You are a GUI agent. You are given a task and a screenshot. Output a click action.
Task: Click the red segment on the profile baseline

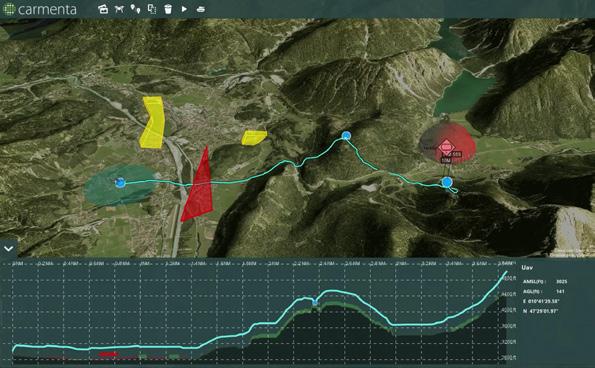point(108,354)
